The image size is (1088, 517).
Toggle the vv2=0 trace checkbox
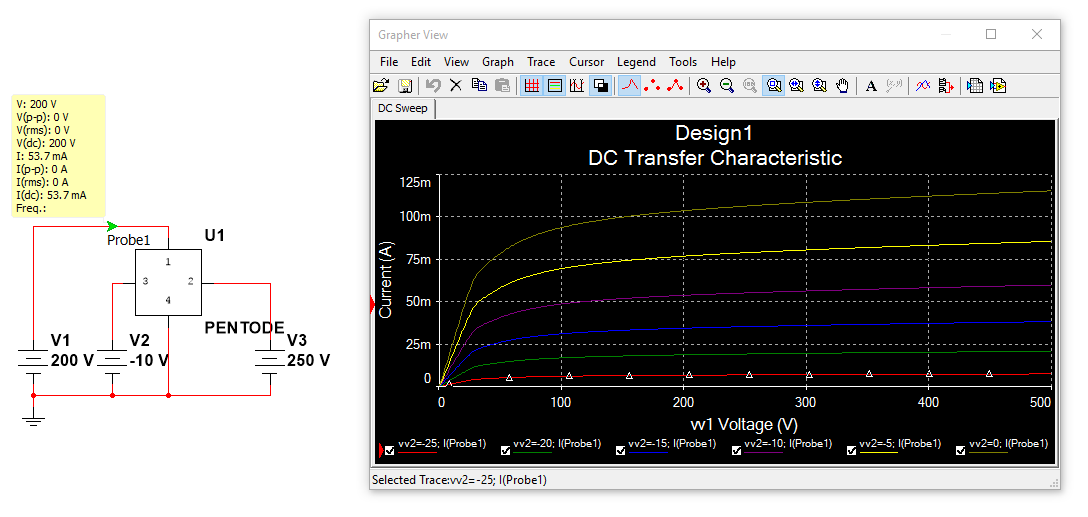961,450
